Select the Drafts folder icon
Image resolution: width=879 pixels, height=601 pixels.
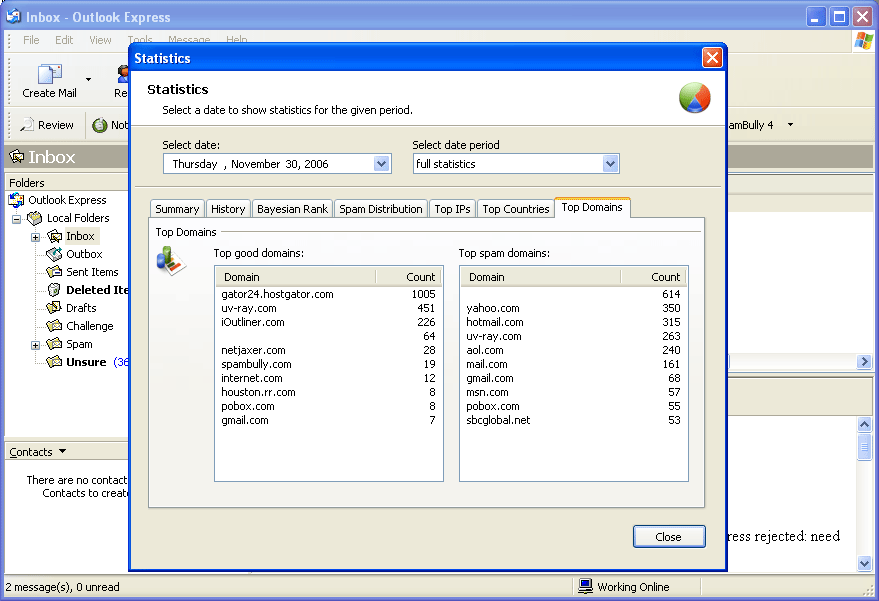(x=54, y=308)
